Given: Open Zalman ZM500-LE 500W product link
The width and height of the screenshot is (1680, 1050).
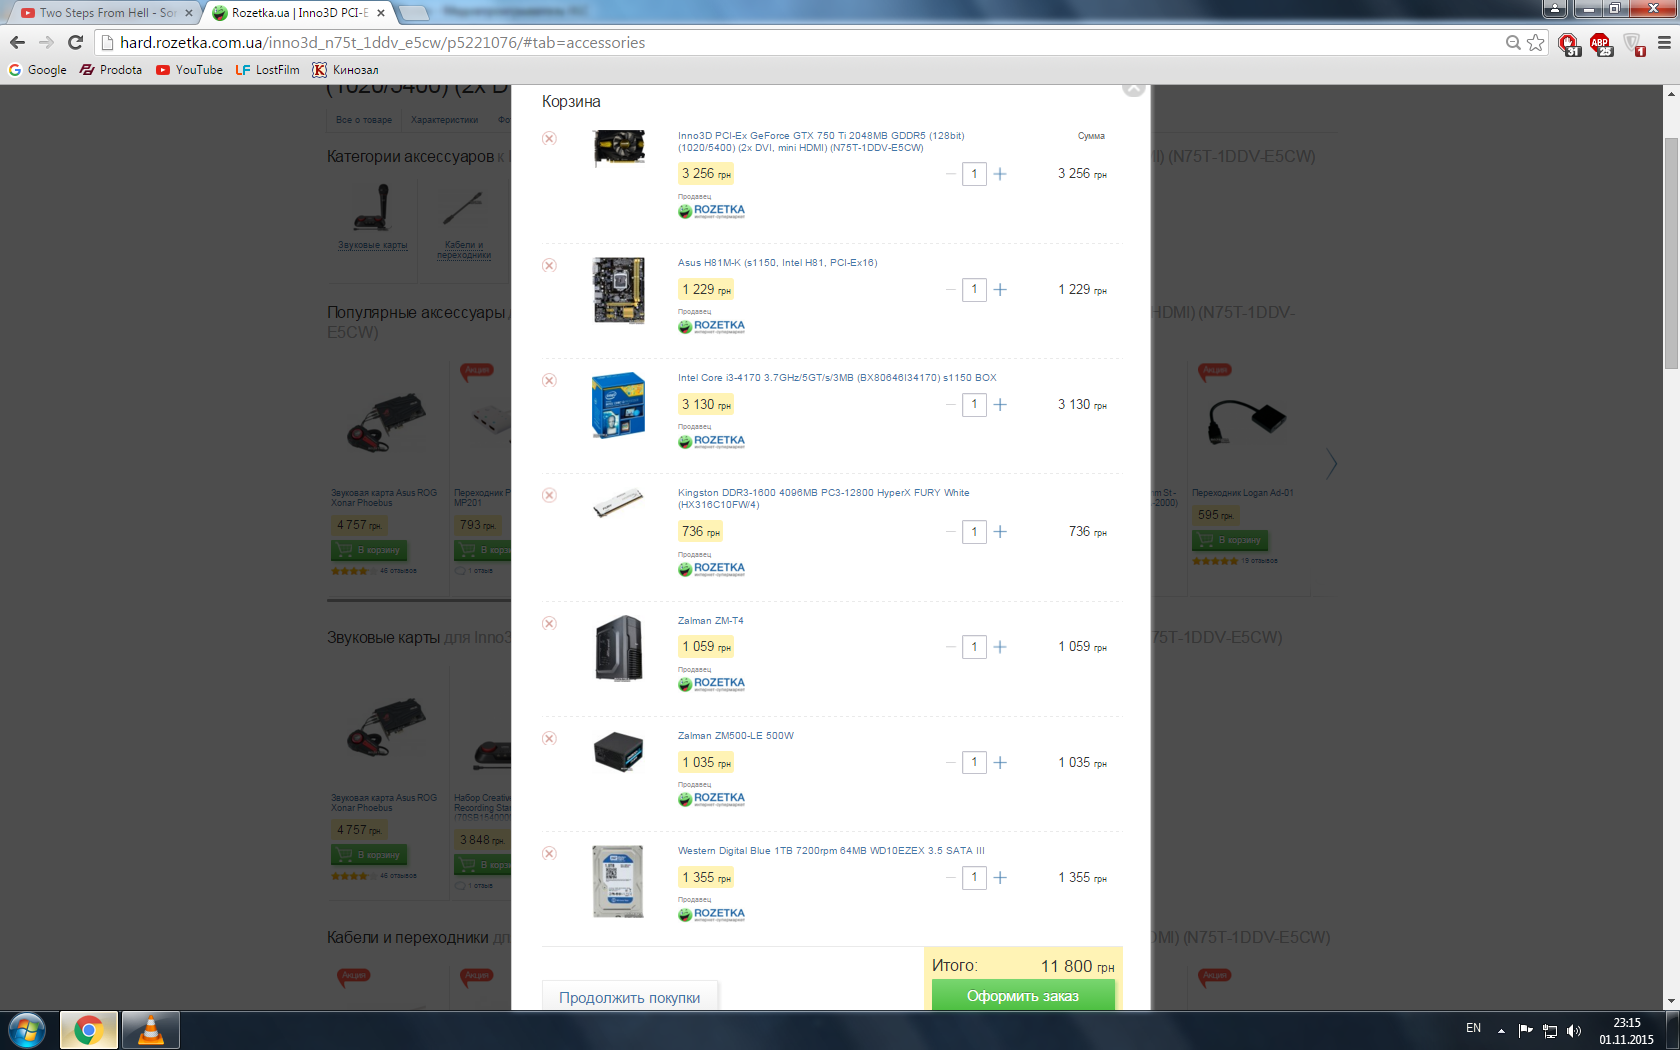Looking at the screenshot, I should pos(736,736).
